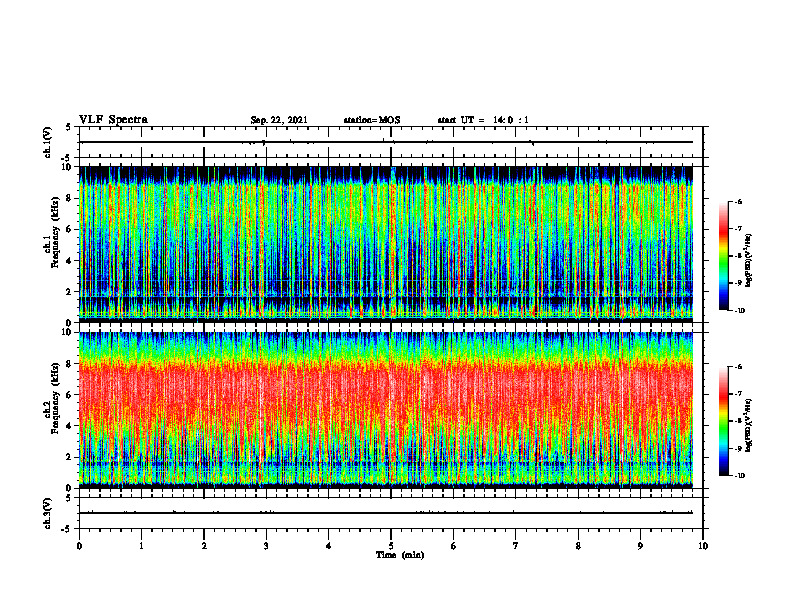Select the date "Sep. 22, 2021"
The width and height of the screenshot is (792, 612).
pyautogui.click(x=279, y=120)
